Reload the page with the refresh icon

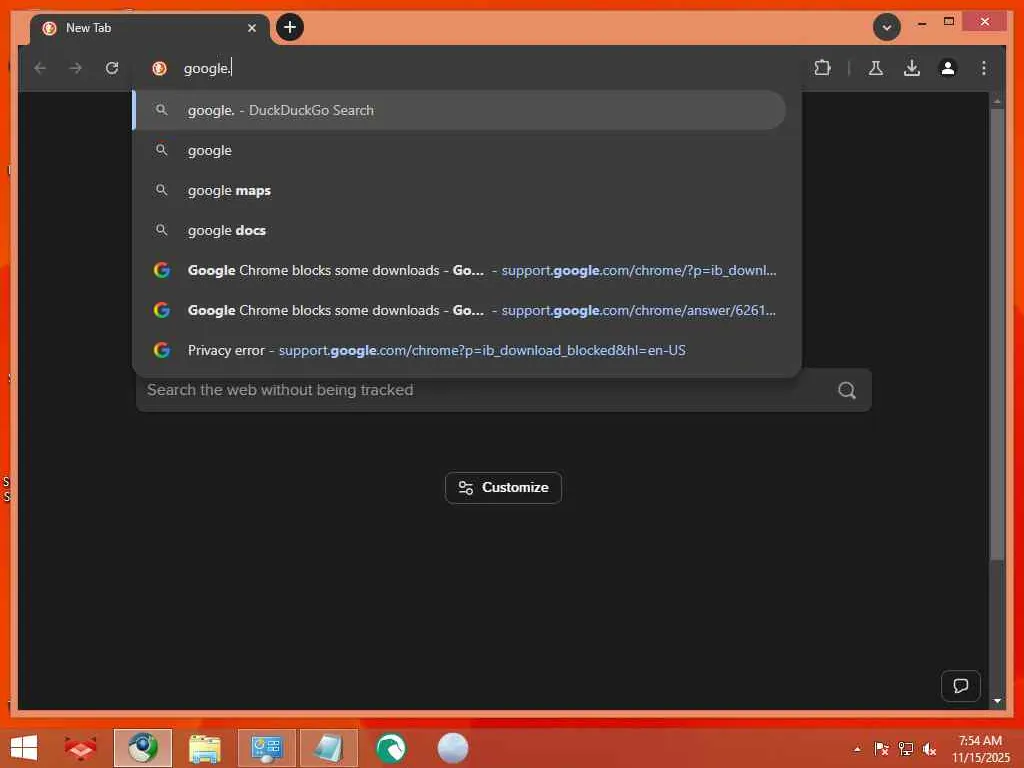point(112,68)
